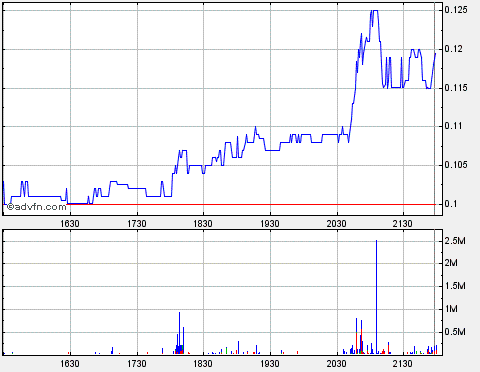The width and height of the screenshot is (480, 372).
Task: Click the 0.105 price axis label
Action: (456, 165)
